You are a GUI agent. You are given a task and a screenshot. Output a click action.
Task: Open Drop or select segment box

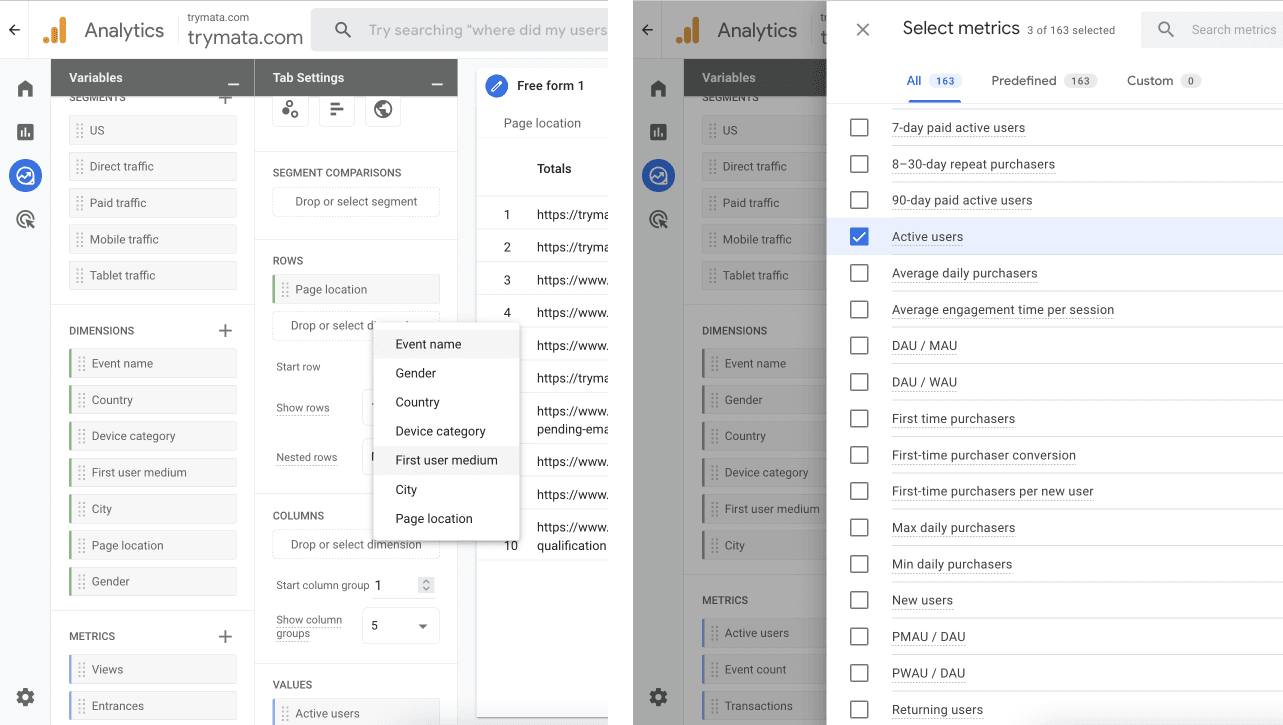[x=356, y=201]
